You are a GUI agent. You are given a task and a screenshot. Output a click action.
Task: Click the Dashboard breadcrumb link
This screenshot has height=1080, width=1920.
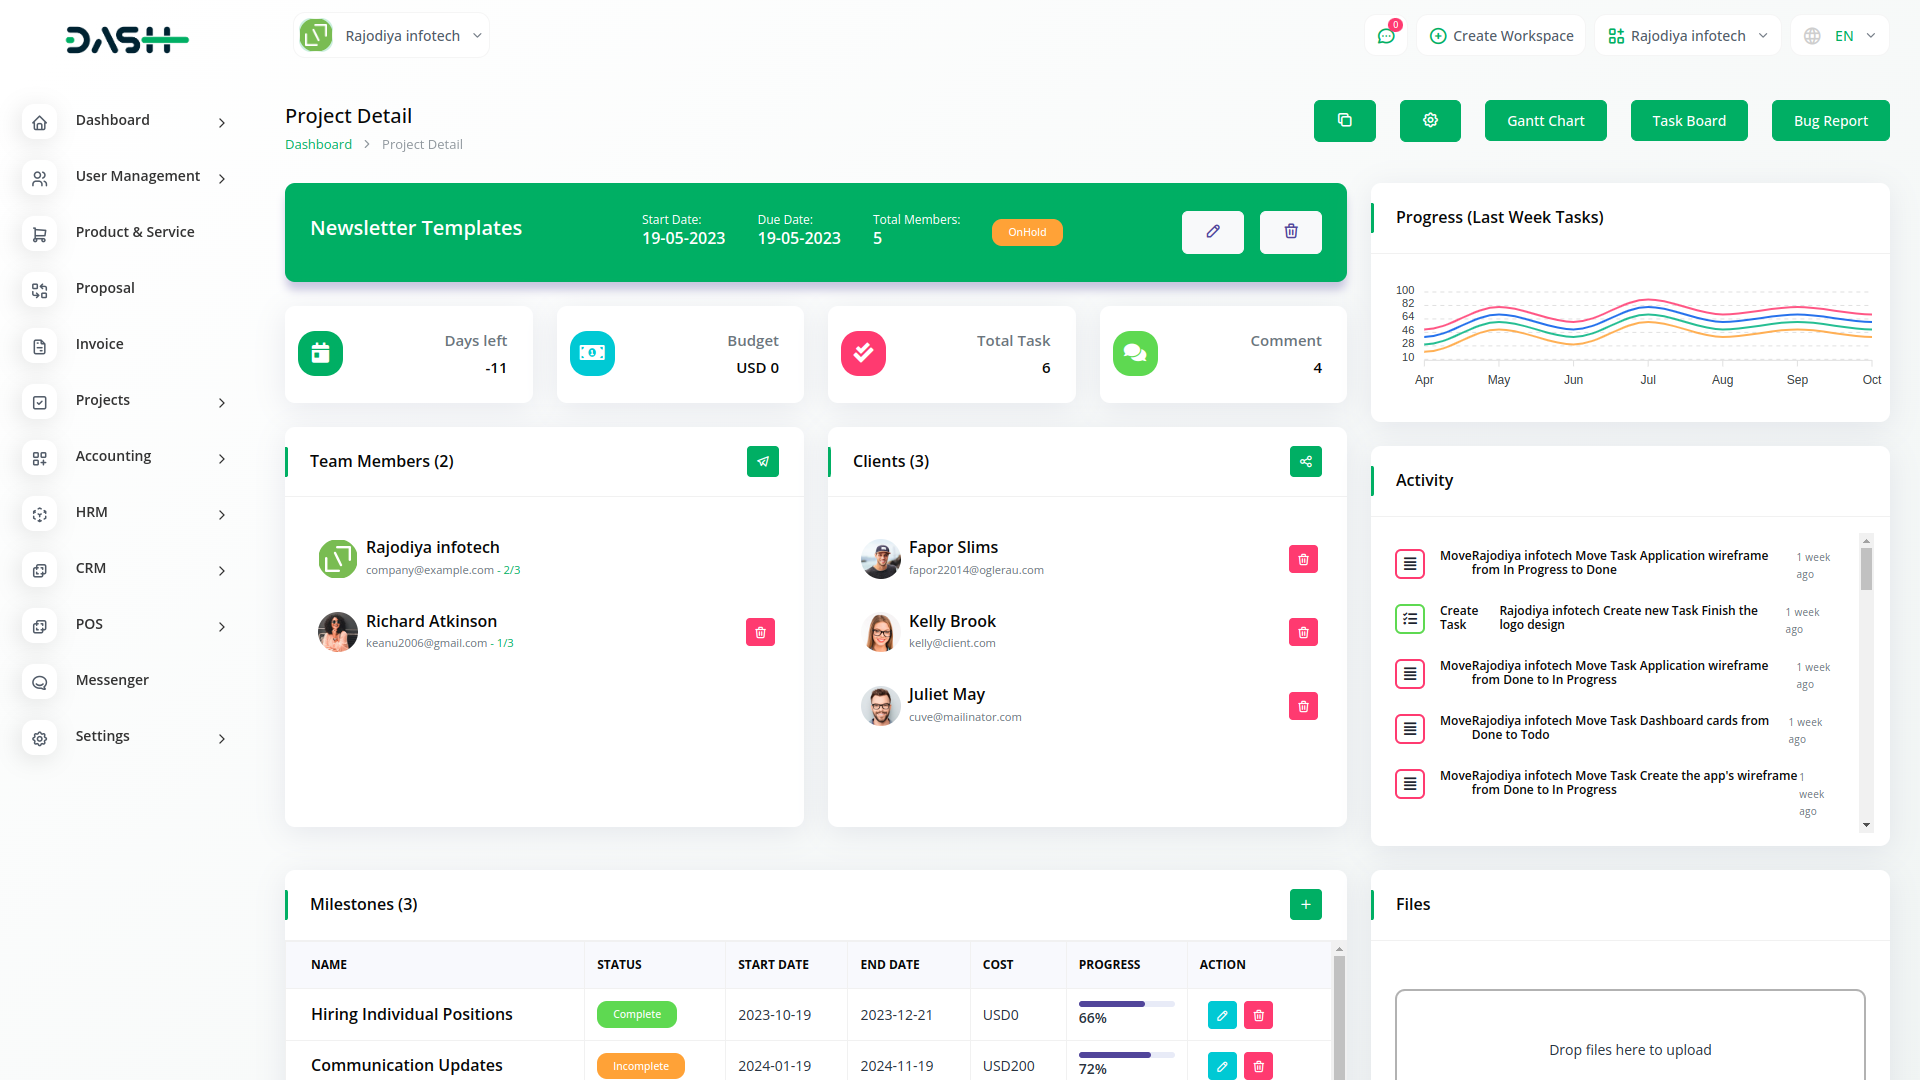318,144
